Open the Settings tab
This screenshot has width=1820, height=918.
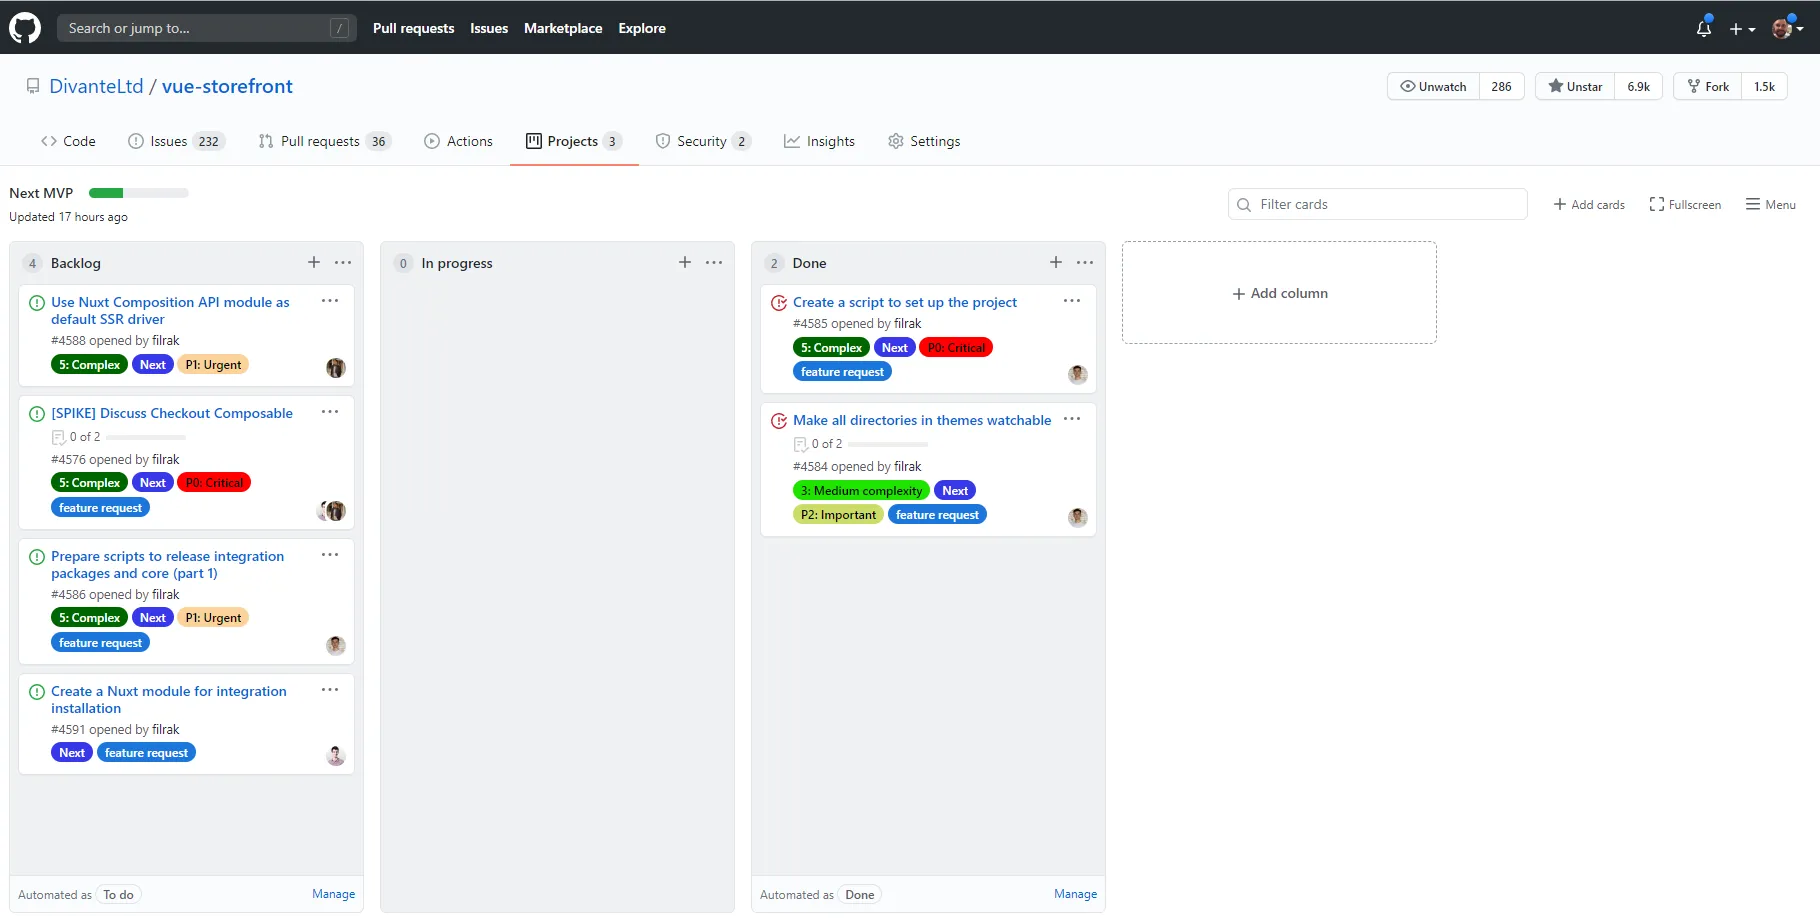point(924,141)
